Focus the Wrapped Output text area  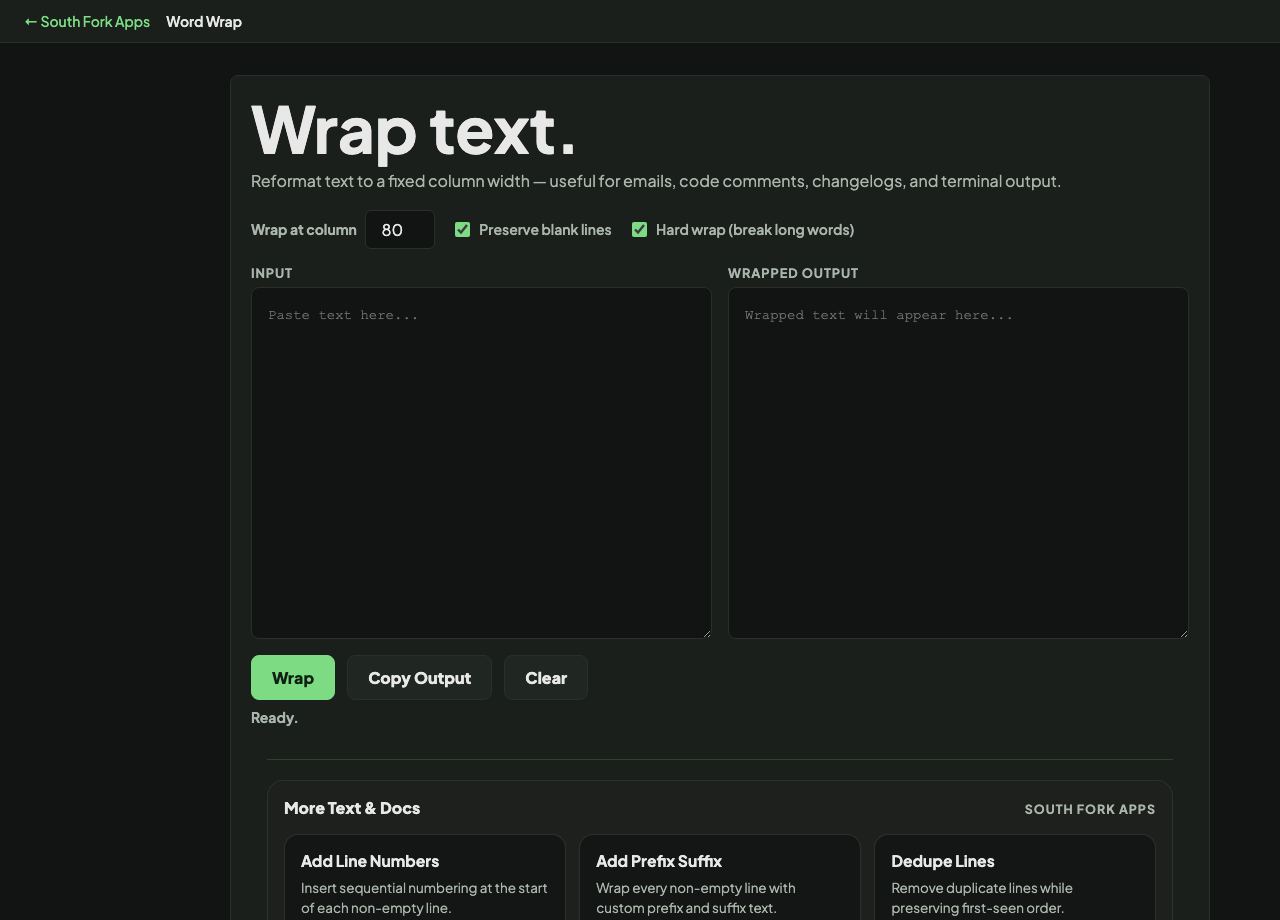click(x=958, y=463)
